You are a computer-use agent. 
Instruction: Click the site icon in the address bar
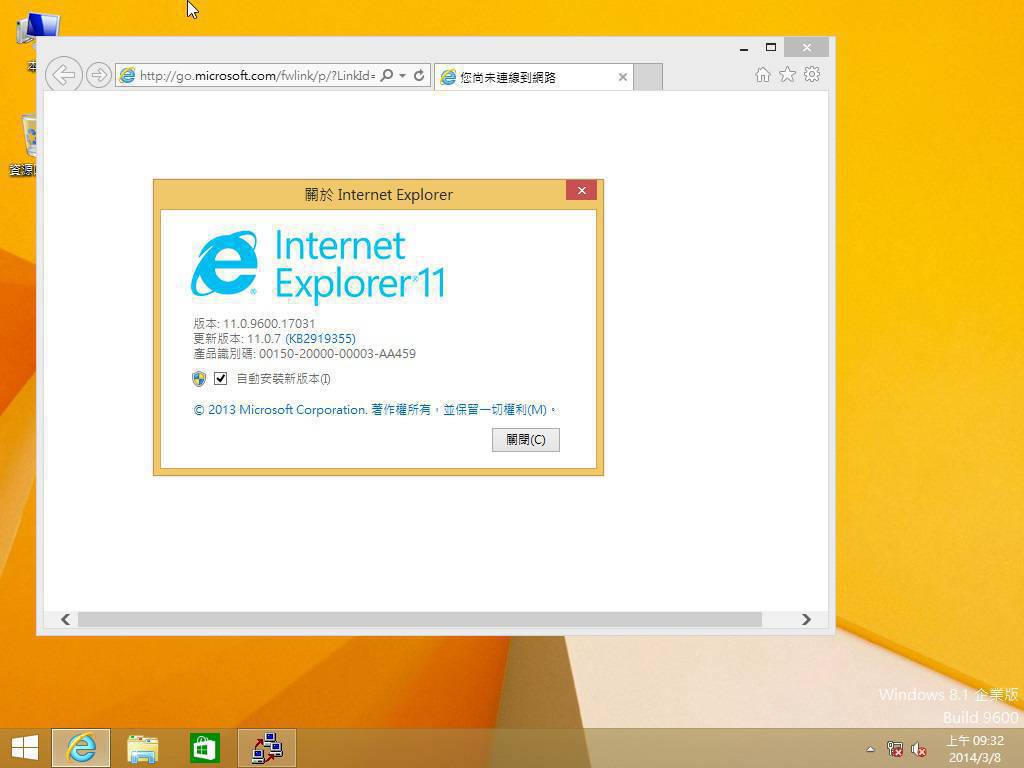pos(127,75)
